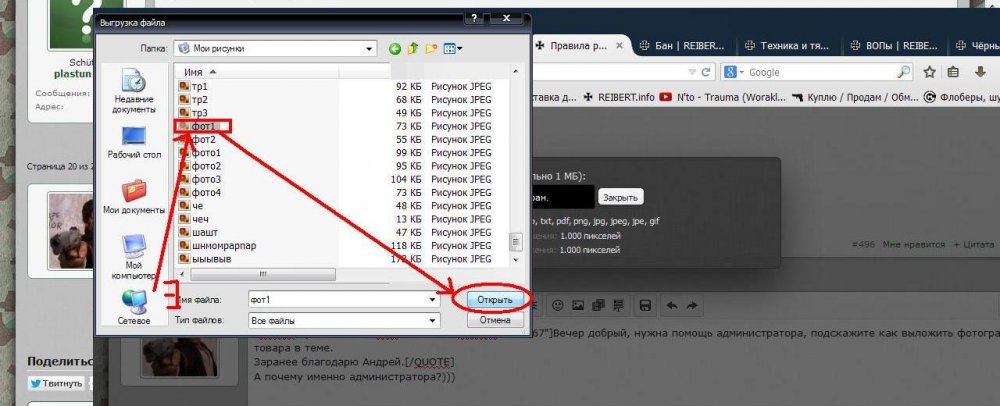Open the N'to - Trauma YouTube bookmark
The image size is (1000, 406).
[723, 97]
